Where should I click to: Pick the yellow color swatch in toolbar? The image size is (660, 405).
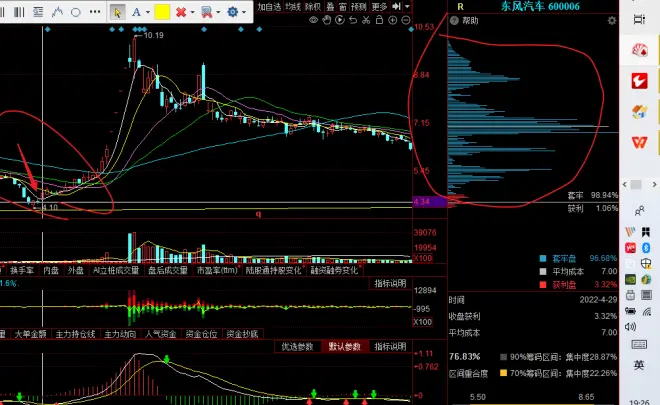160,12
